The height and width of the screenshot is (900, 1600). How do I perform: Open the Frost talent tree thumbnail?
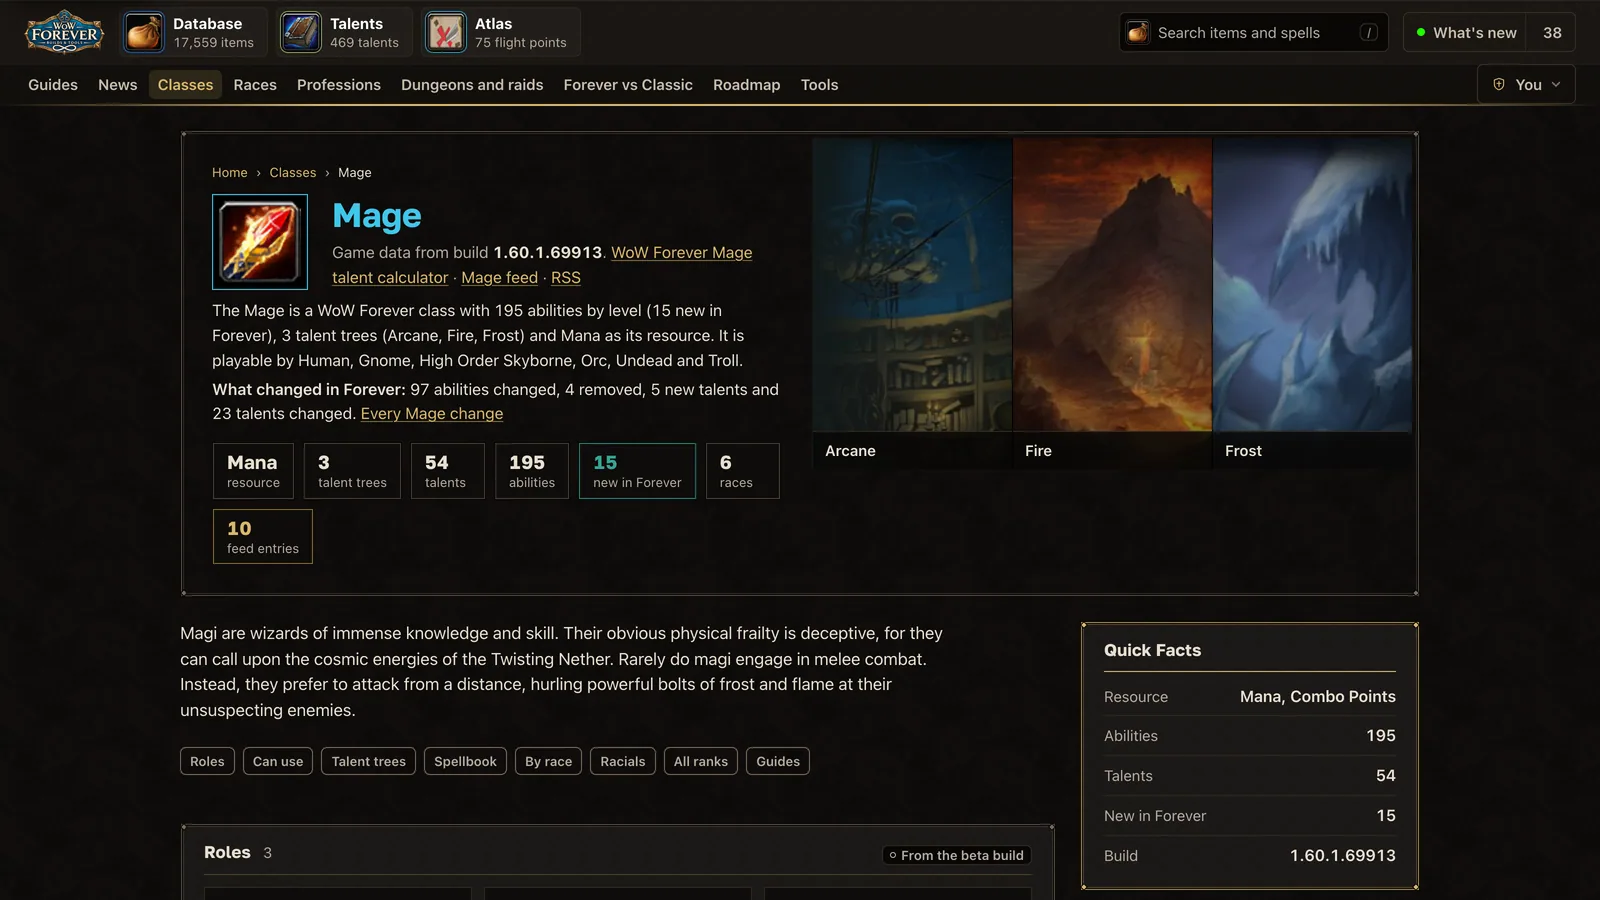click(1312, 302)
